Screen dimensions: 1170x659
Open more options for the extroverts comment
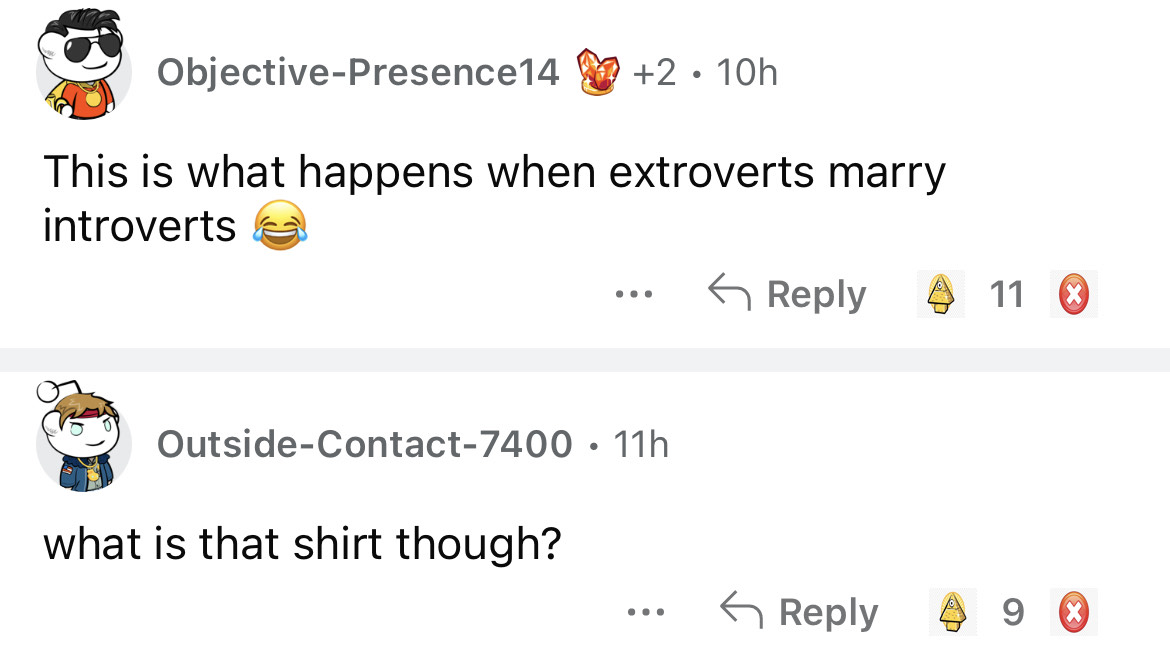point(634,294)
